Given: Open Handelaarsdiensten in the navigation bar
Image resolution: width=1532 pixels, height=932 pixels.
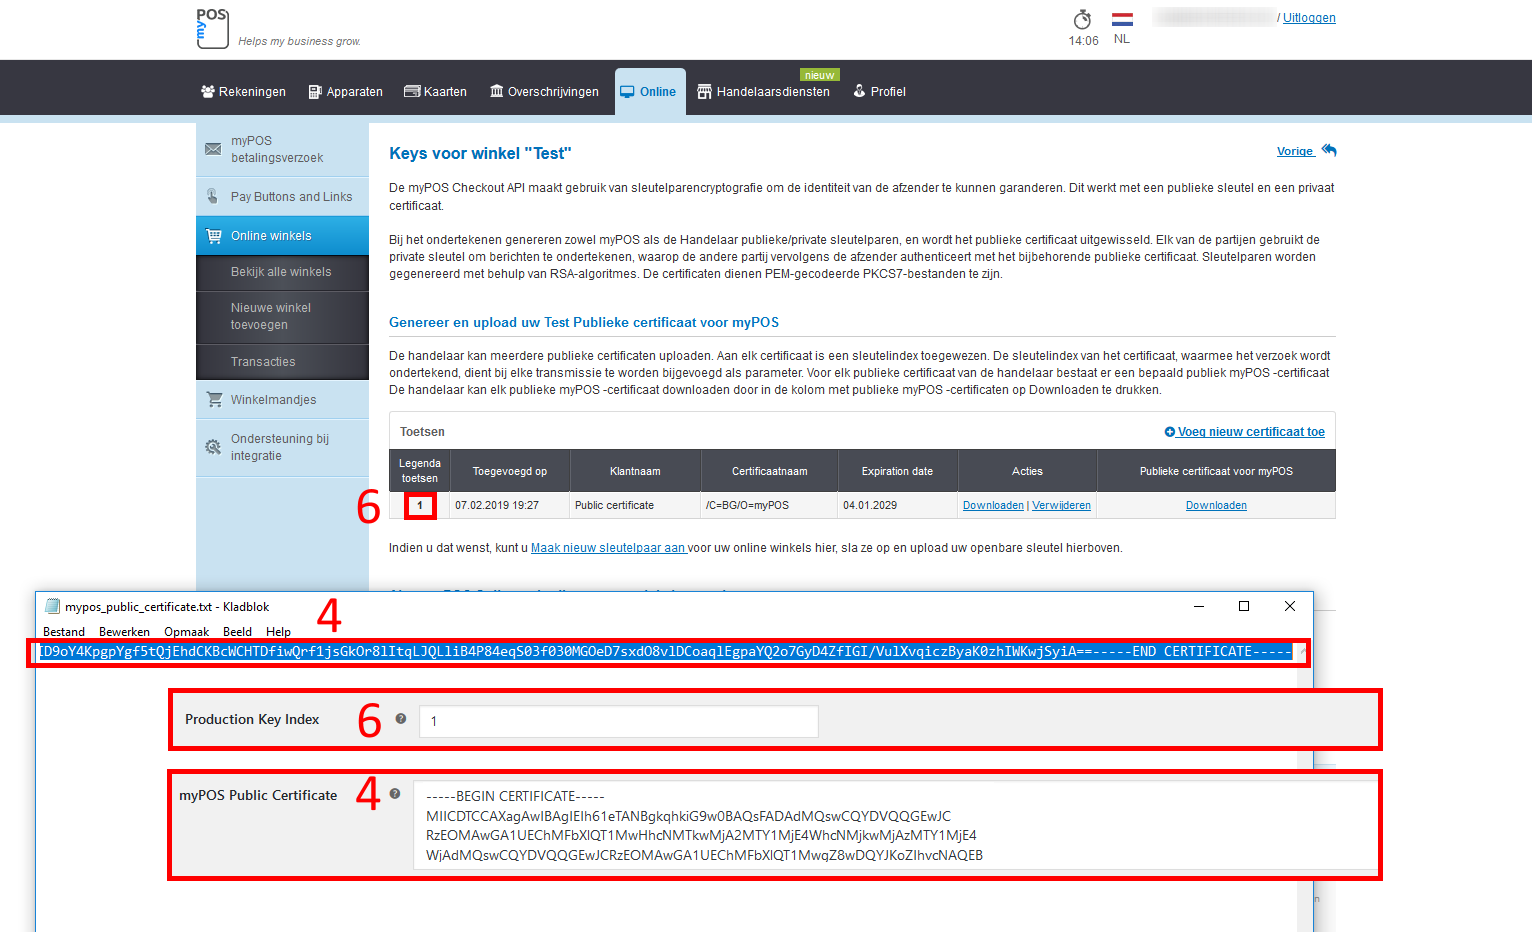Looking at the screenshot, I should click(x=763, y=92).
